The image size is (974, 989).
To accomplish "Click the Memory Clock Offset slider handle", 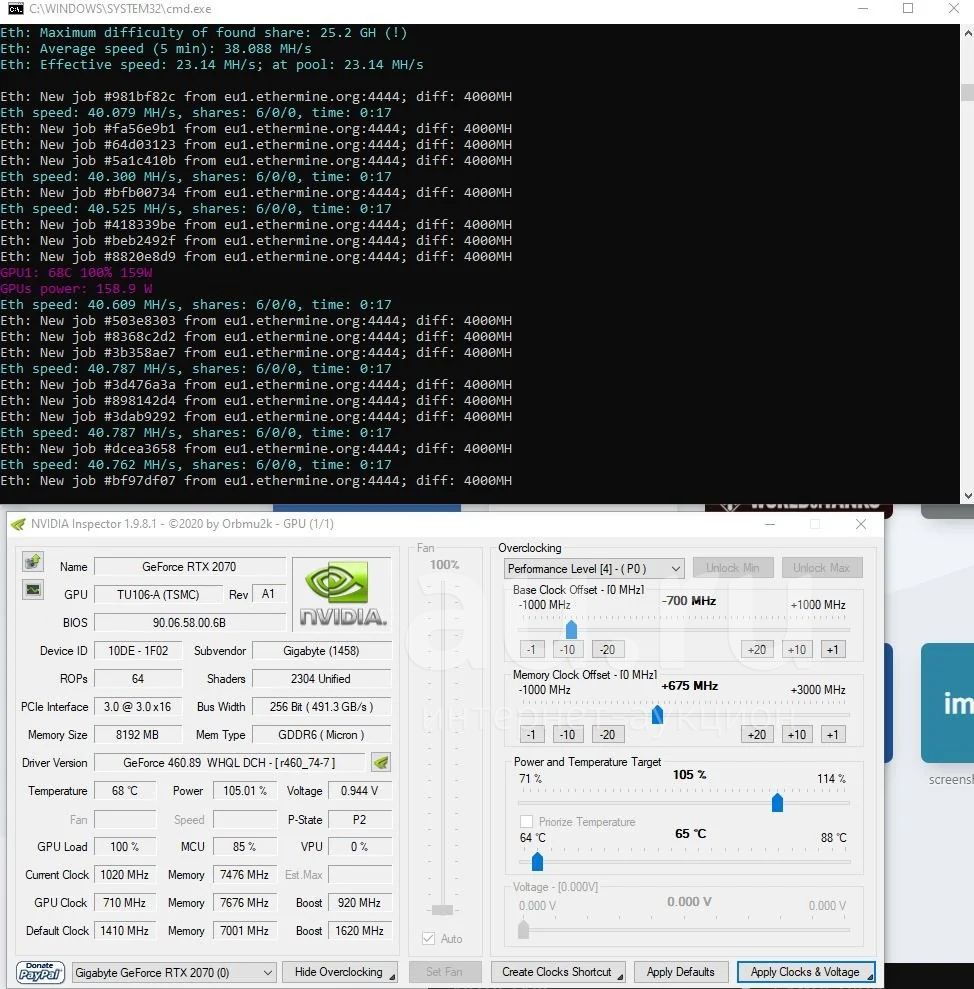I will pos(657,714).
